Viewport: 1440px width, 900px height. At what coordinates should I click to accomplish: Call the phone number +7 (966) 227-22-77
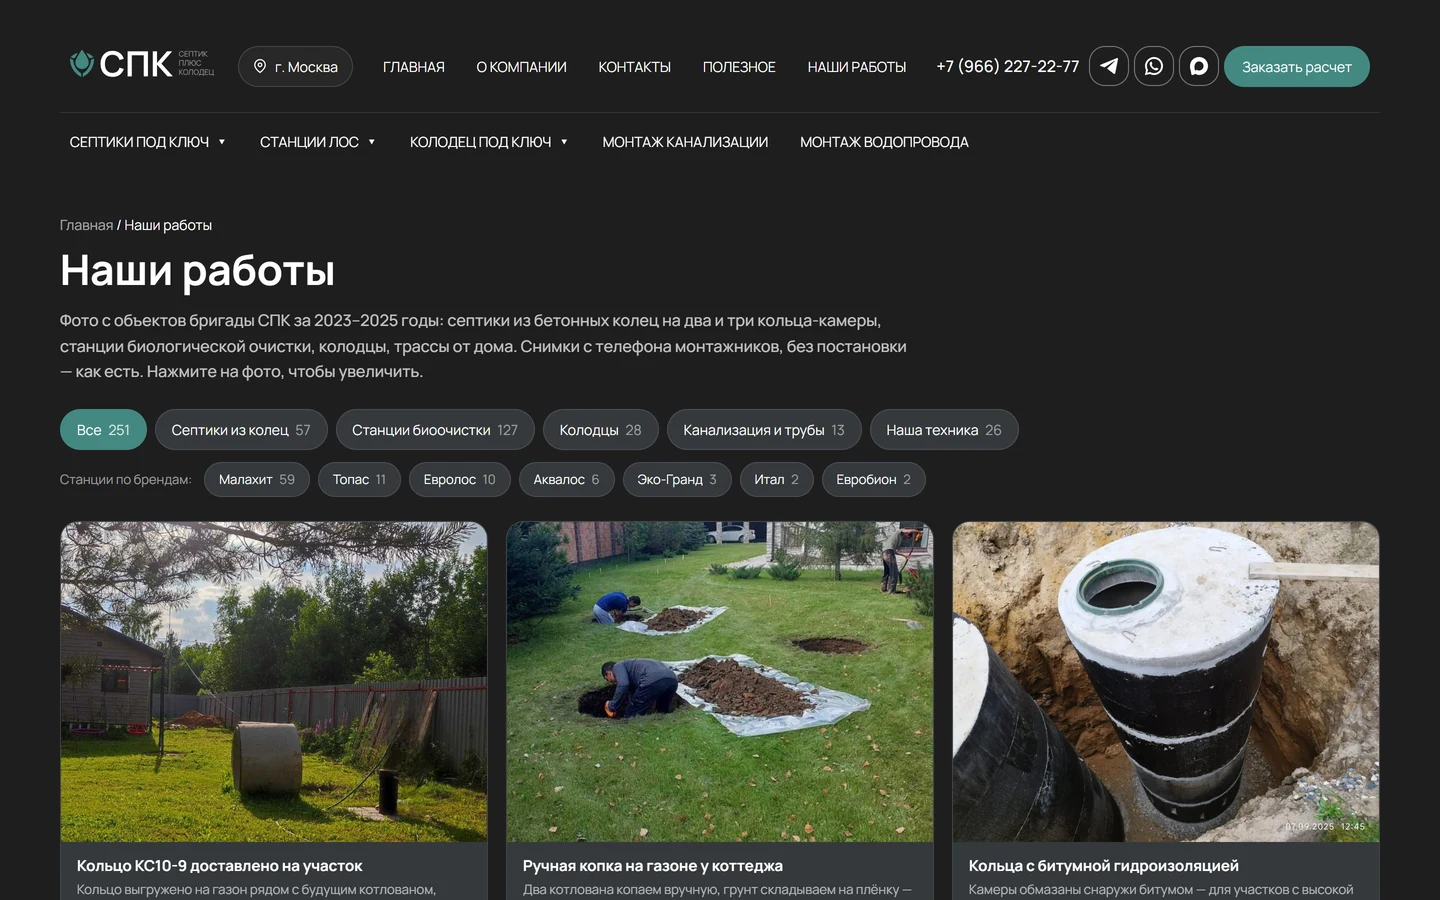tap(1008, 66)
